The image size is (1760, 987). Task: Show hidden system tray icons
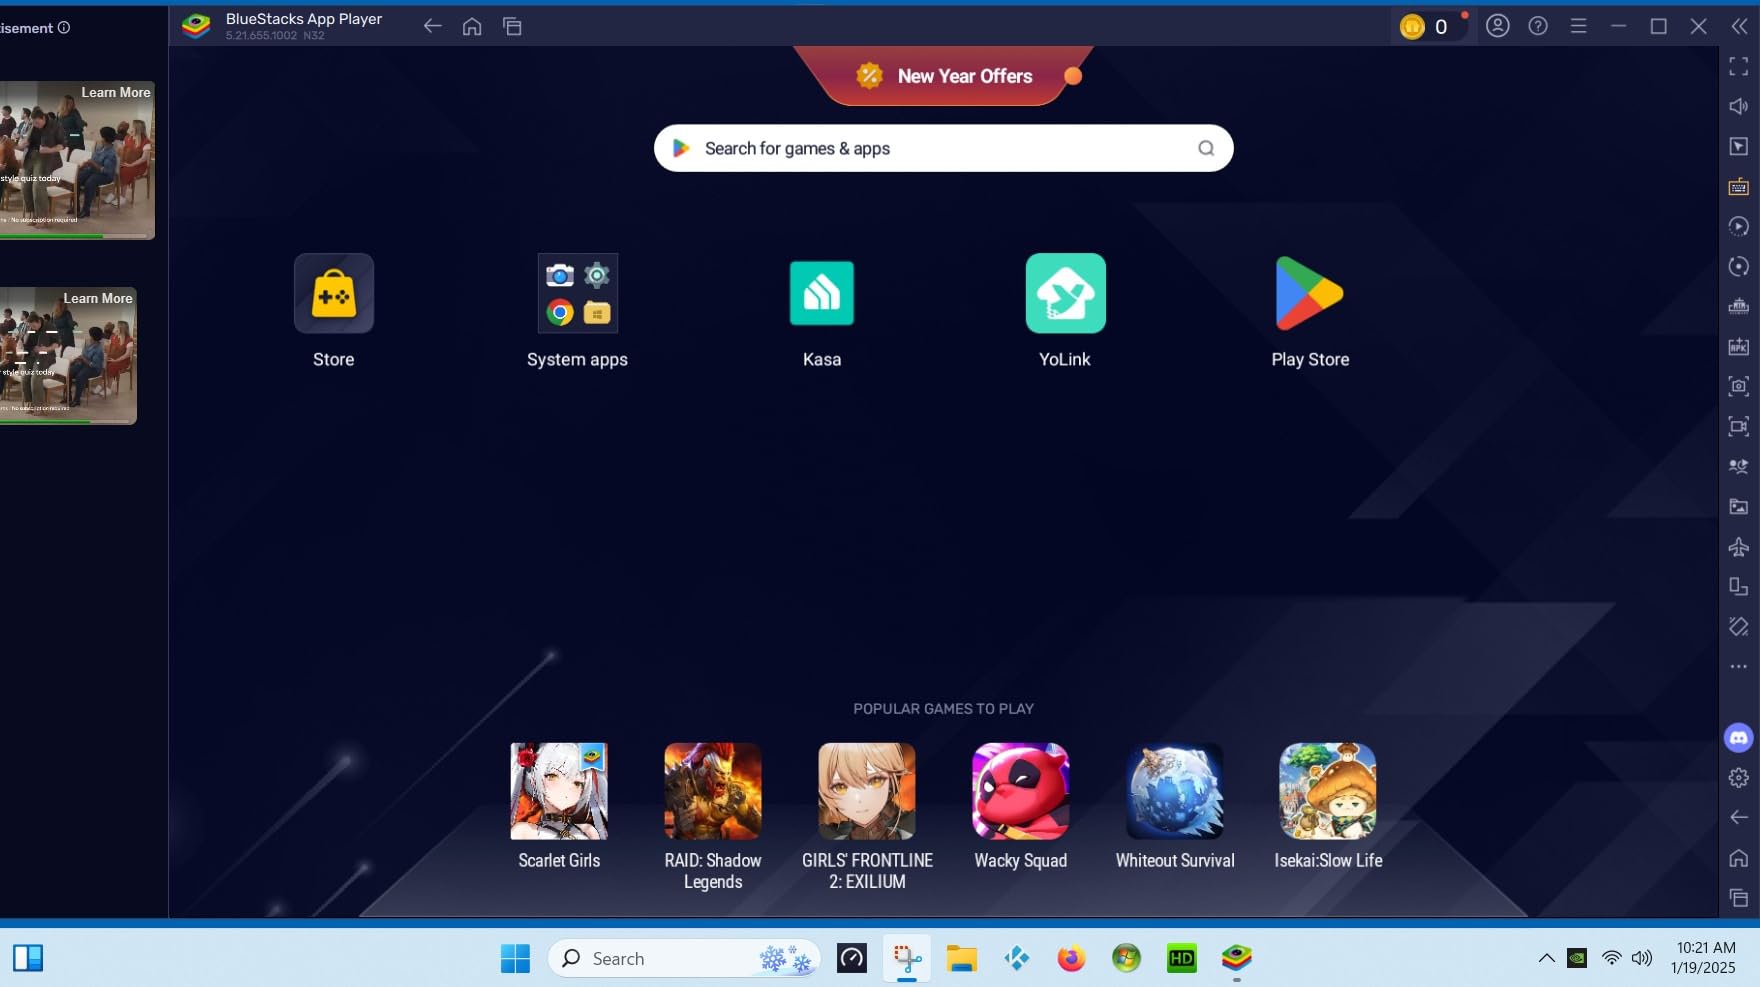[1546, 958]
